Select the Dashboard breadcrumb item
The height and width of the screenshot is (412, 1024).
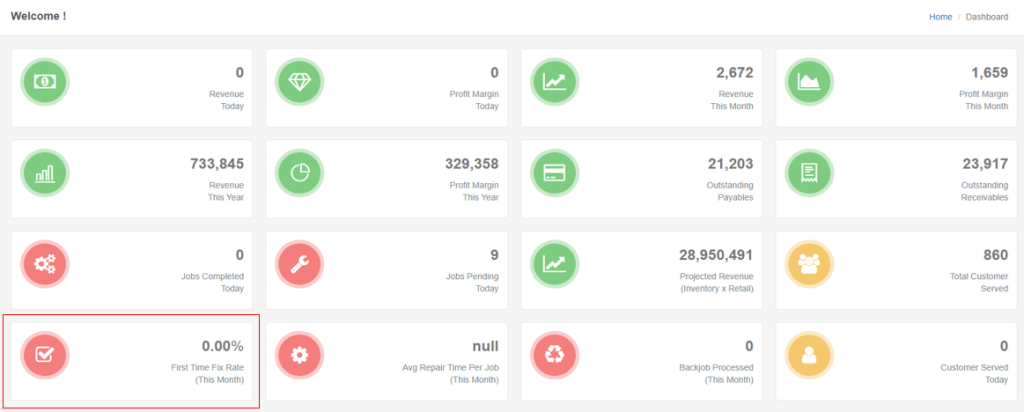pyautogui.click(x=987, y=17)
